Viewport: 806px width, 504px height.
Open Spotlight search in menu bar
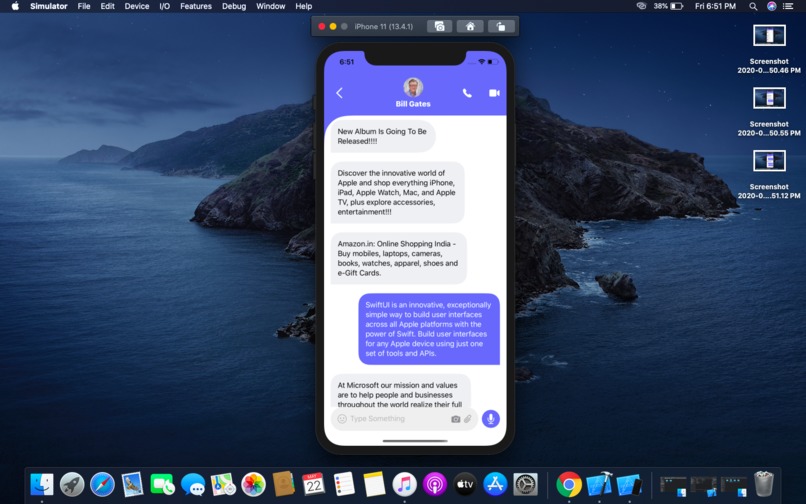pos(753,6)
